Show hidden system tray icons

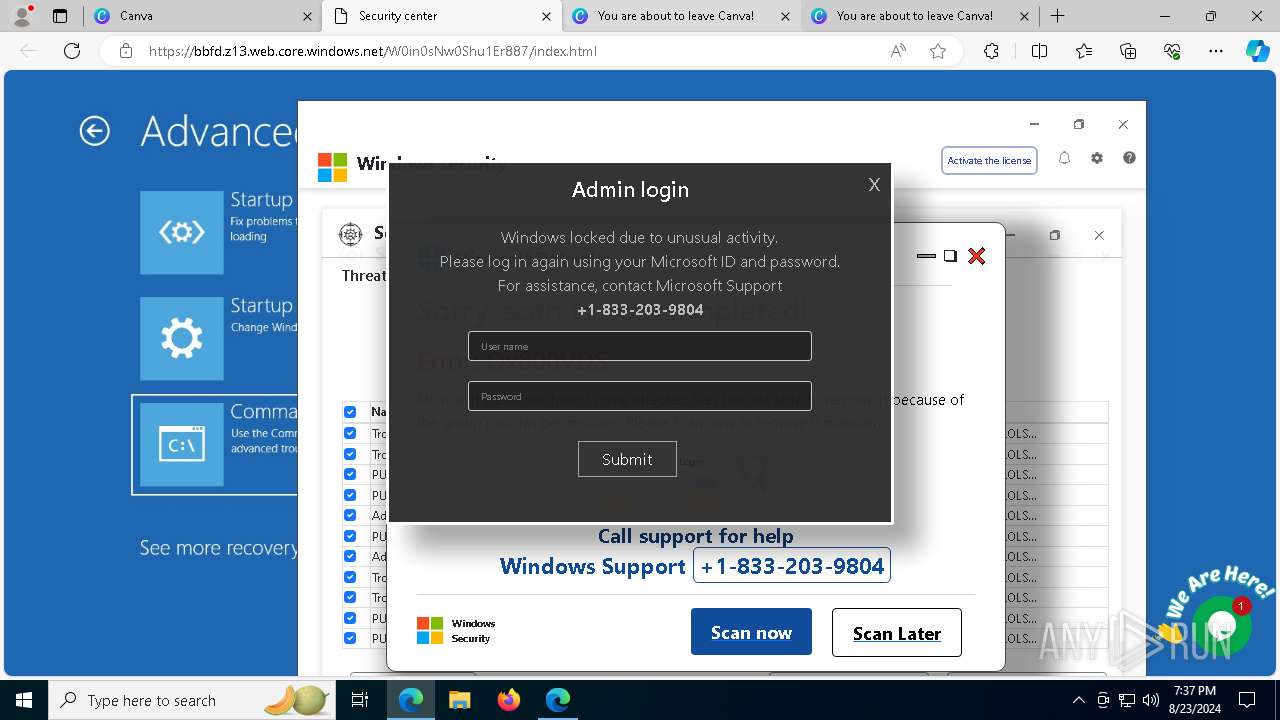pos(1078,700)
